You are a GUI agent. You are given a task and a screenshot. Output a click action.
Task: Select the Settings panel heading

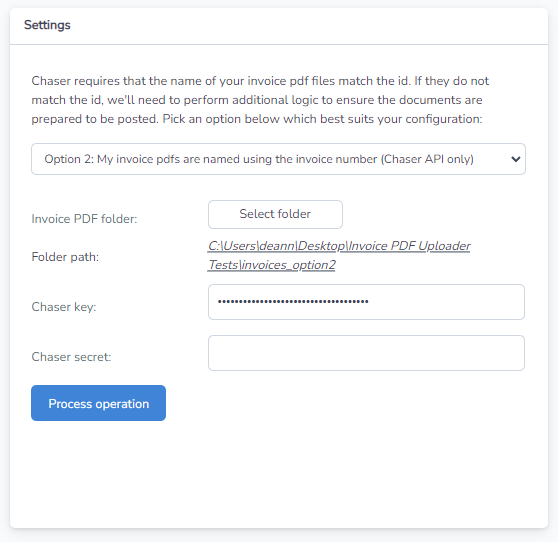click(47, 25)
